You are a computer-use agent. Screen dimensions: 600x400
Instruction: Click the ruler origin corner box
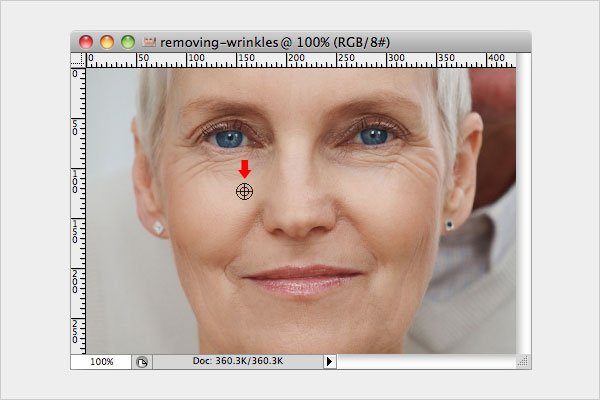[78, 60]
